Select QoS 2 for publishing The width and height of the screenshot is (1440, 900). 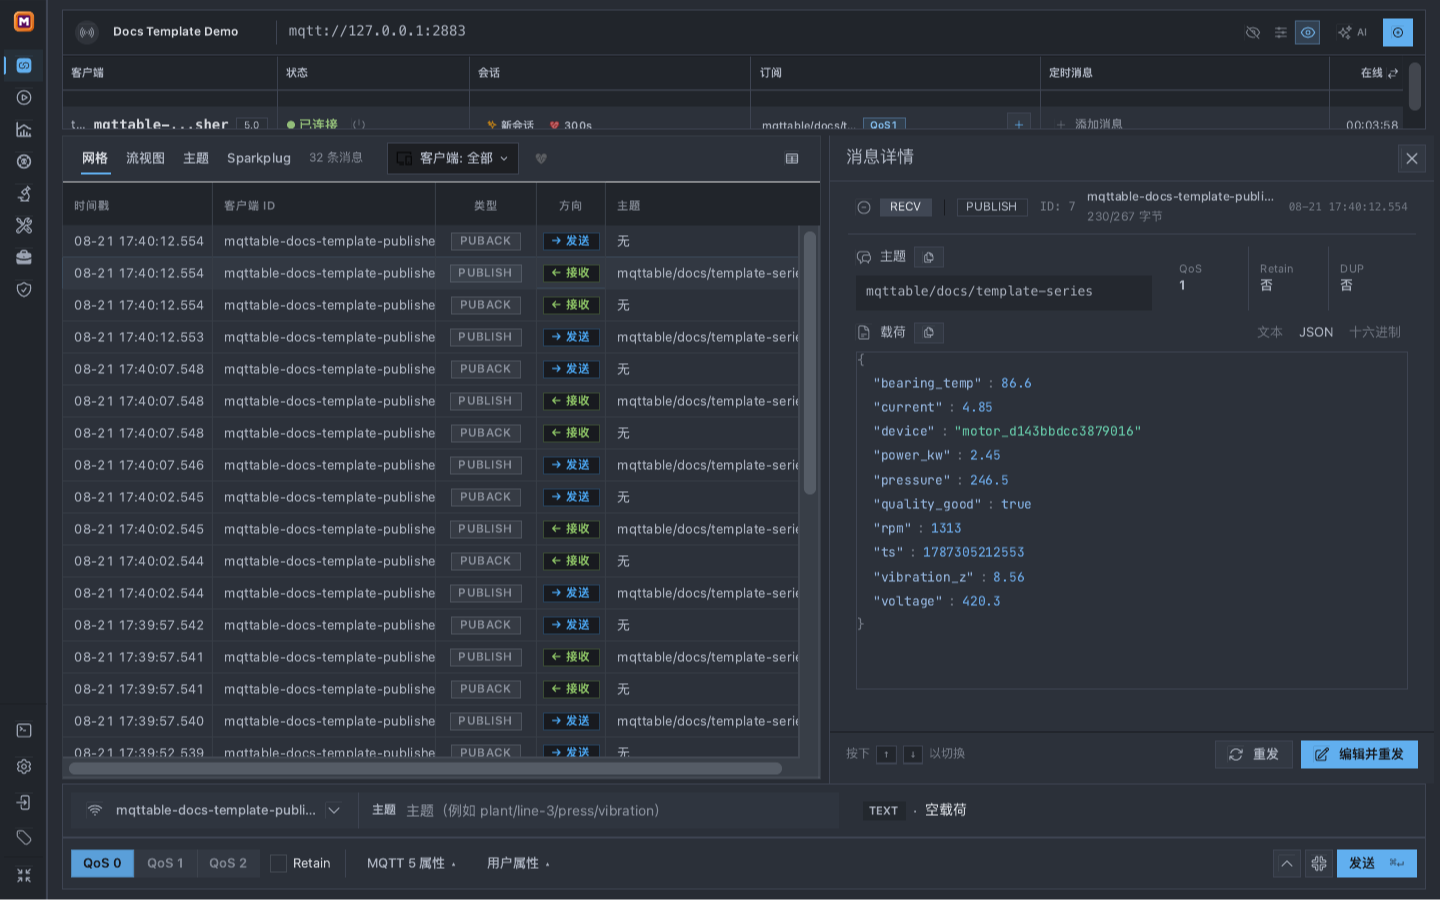(228, 863)
